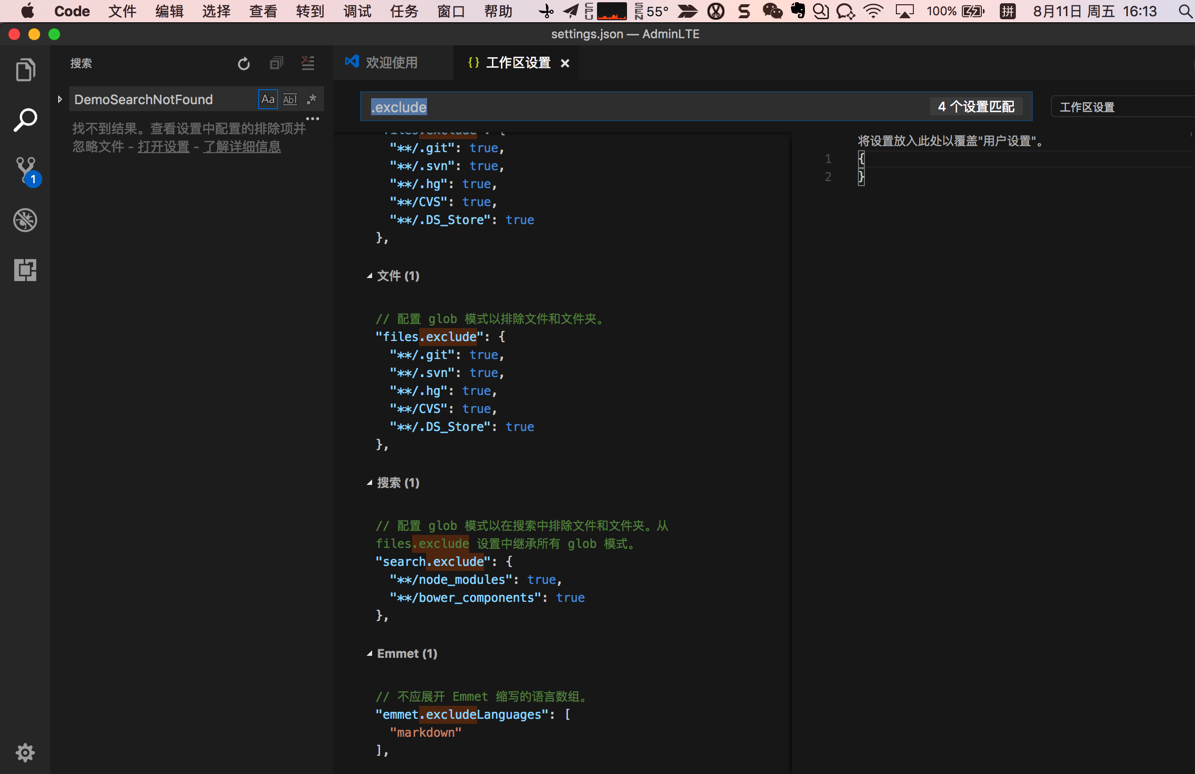Image resolution: width=1195 pixels, height=774 pixels.
Task: Open the Debug view icon
Action: pos(25,220)
